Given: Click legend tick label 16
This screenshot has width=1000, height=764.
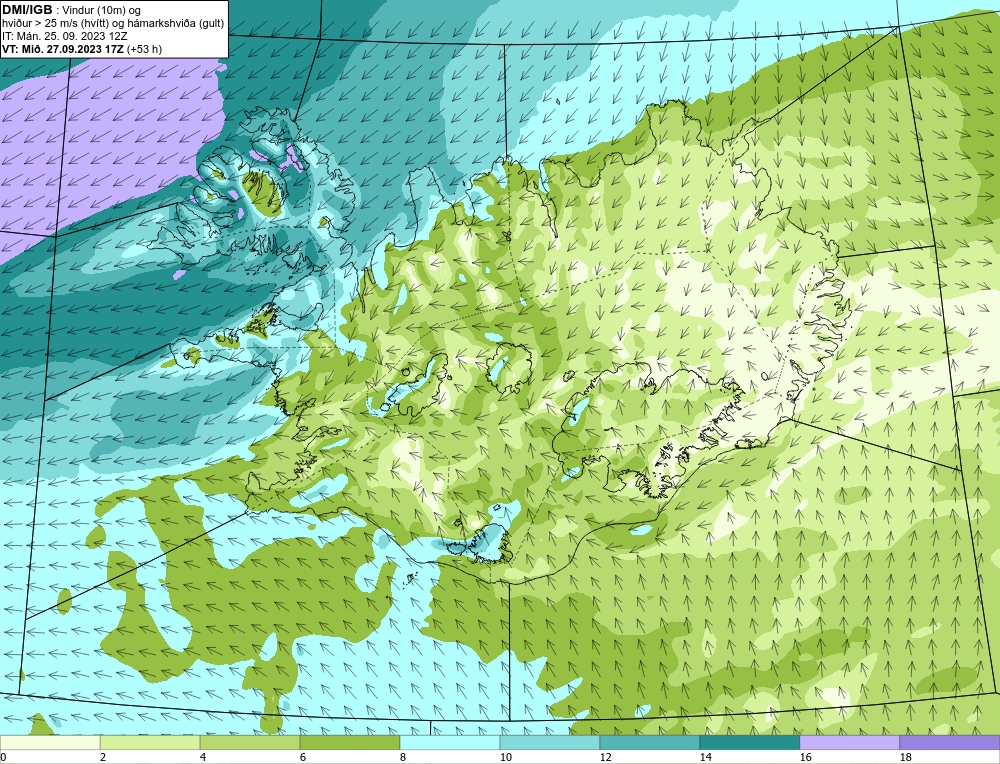Looking at the screenshot, I should pyautogui.click(x=805, y=757).
